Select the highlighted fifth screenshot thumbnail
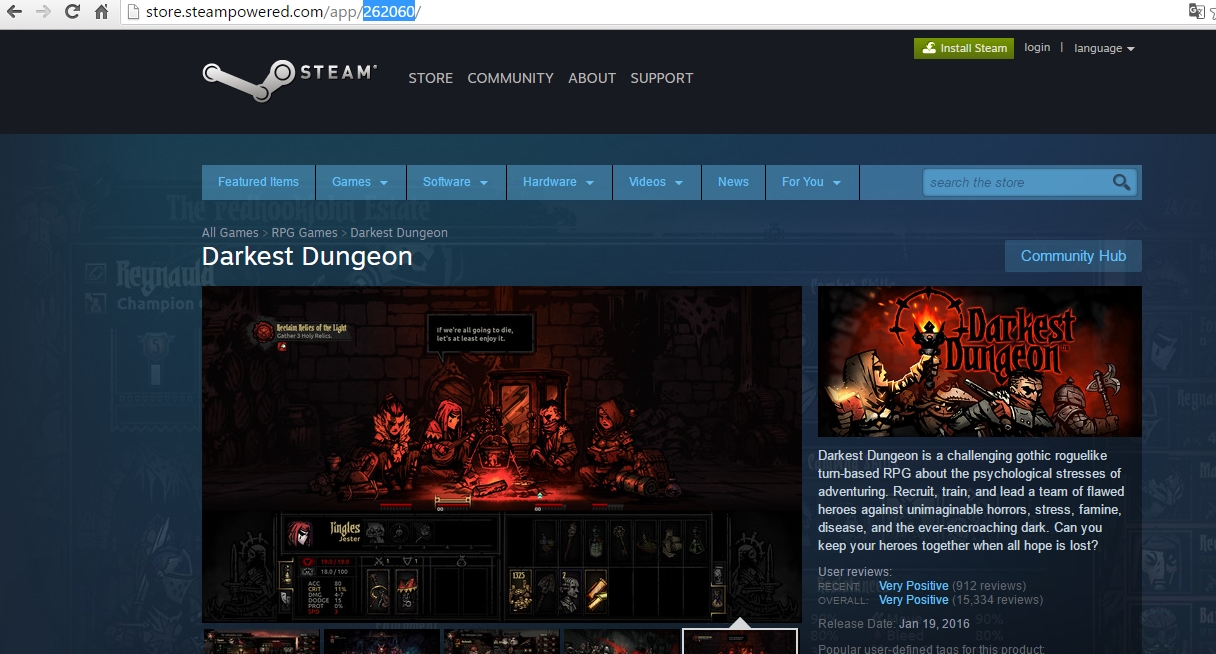Screen dimensions: 1216x654 (740, 641)
